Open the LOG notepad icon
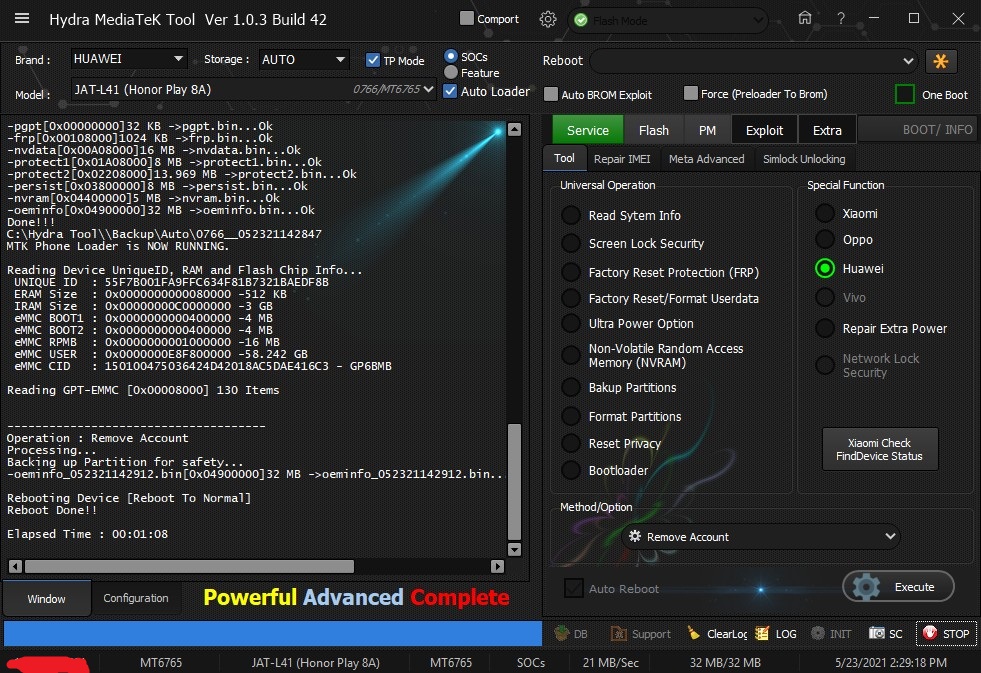The image size is (981, 673). [x=763, y=634]
